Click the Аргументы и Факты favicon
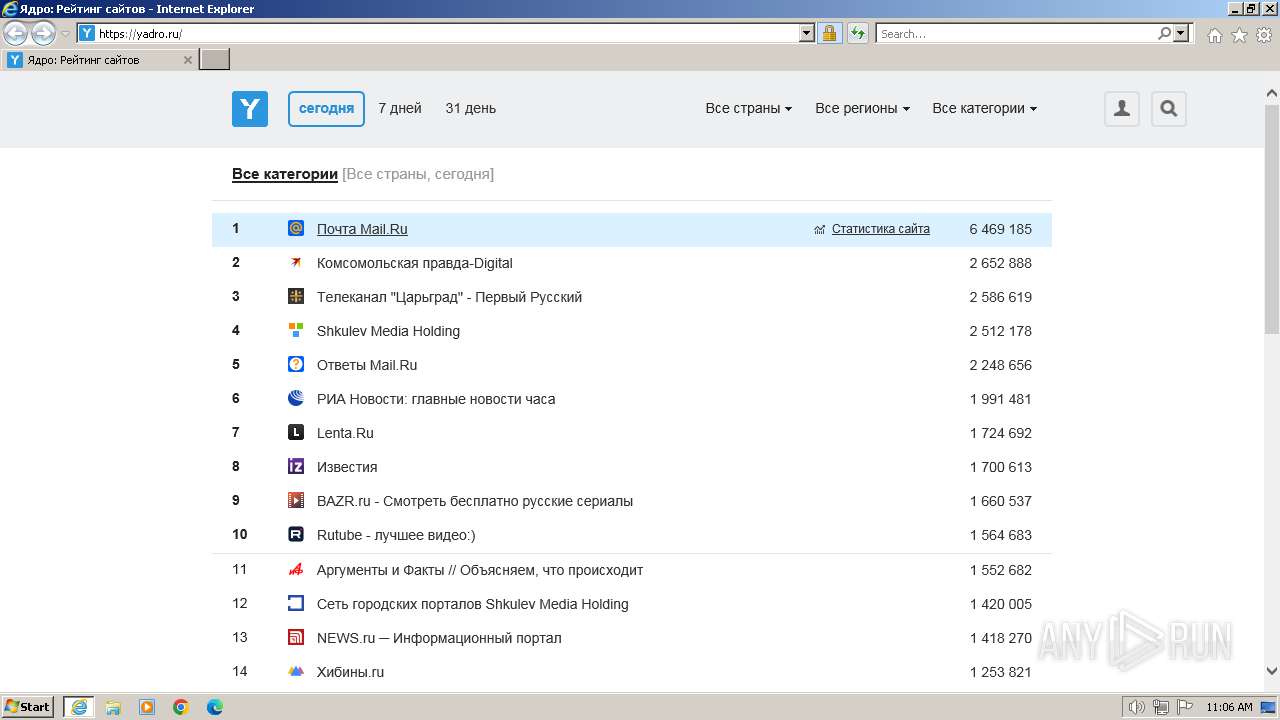The image size is (1280, 720). 296,569
